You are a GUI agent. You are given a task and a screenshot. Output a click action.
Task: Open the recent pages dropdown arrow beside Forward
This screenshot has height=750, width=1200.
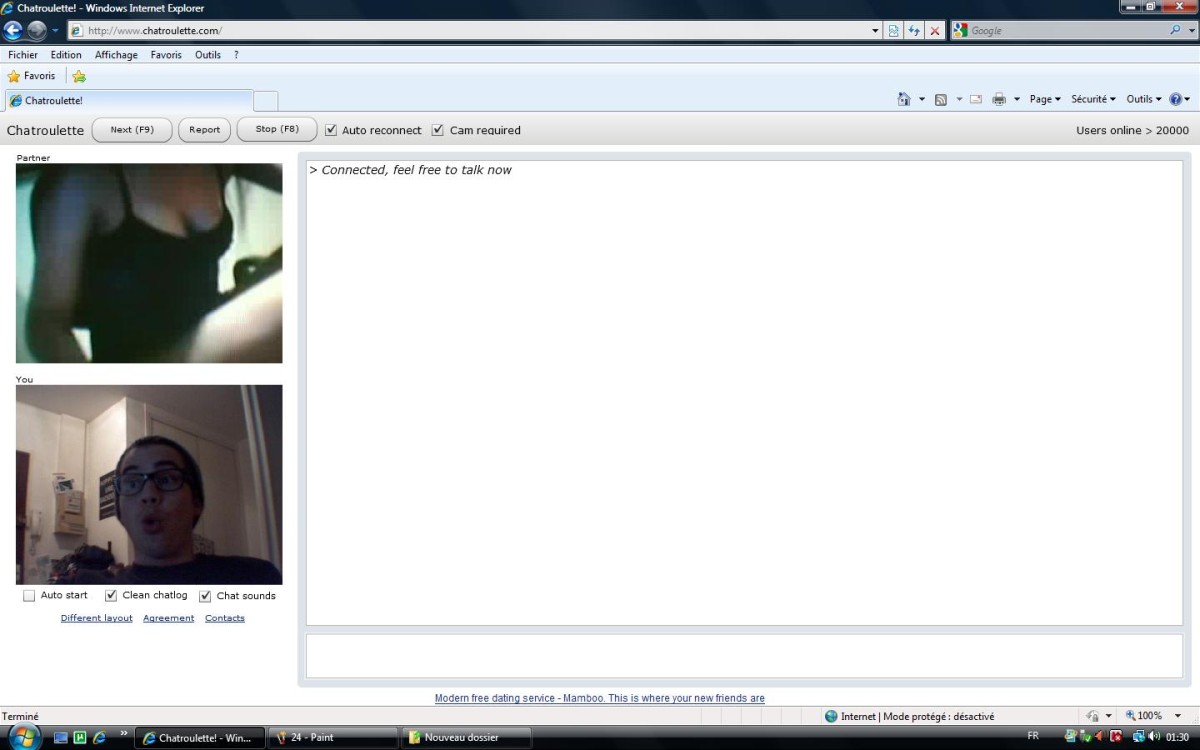(56, 31)
